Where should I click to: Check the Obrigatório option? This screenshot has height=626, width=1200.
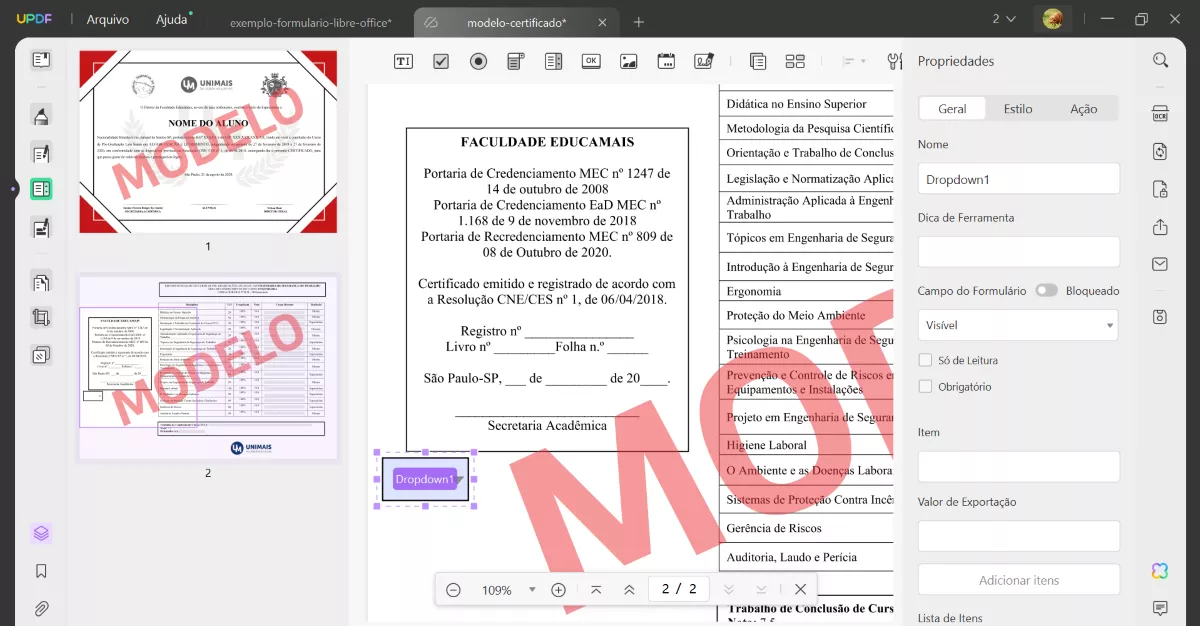[925, 386]
